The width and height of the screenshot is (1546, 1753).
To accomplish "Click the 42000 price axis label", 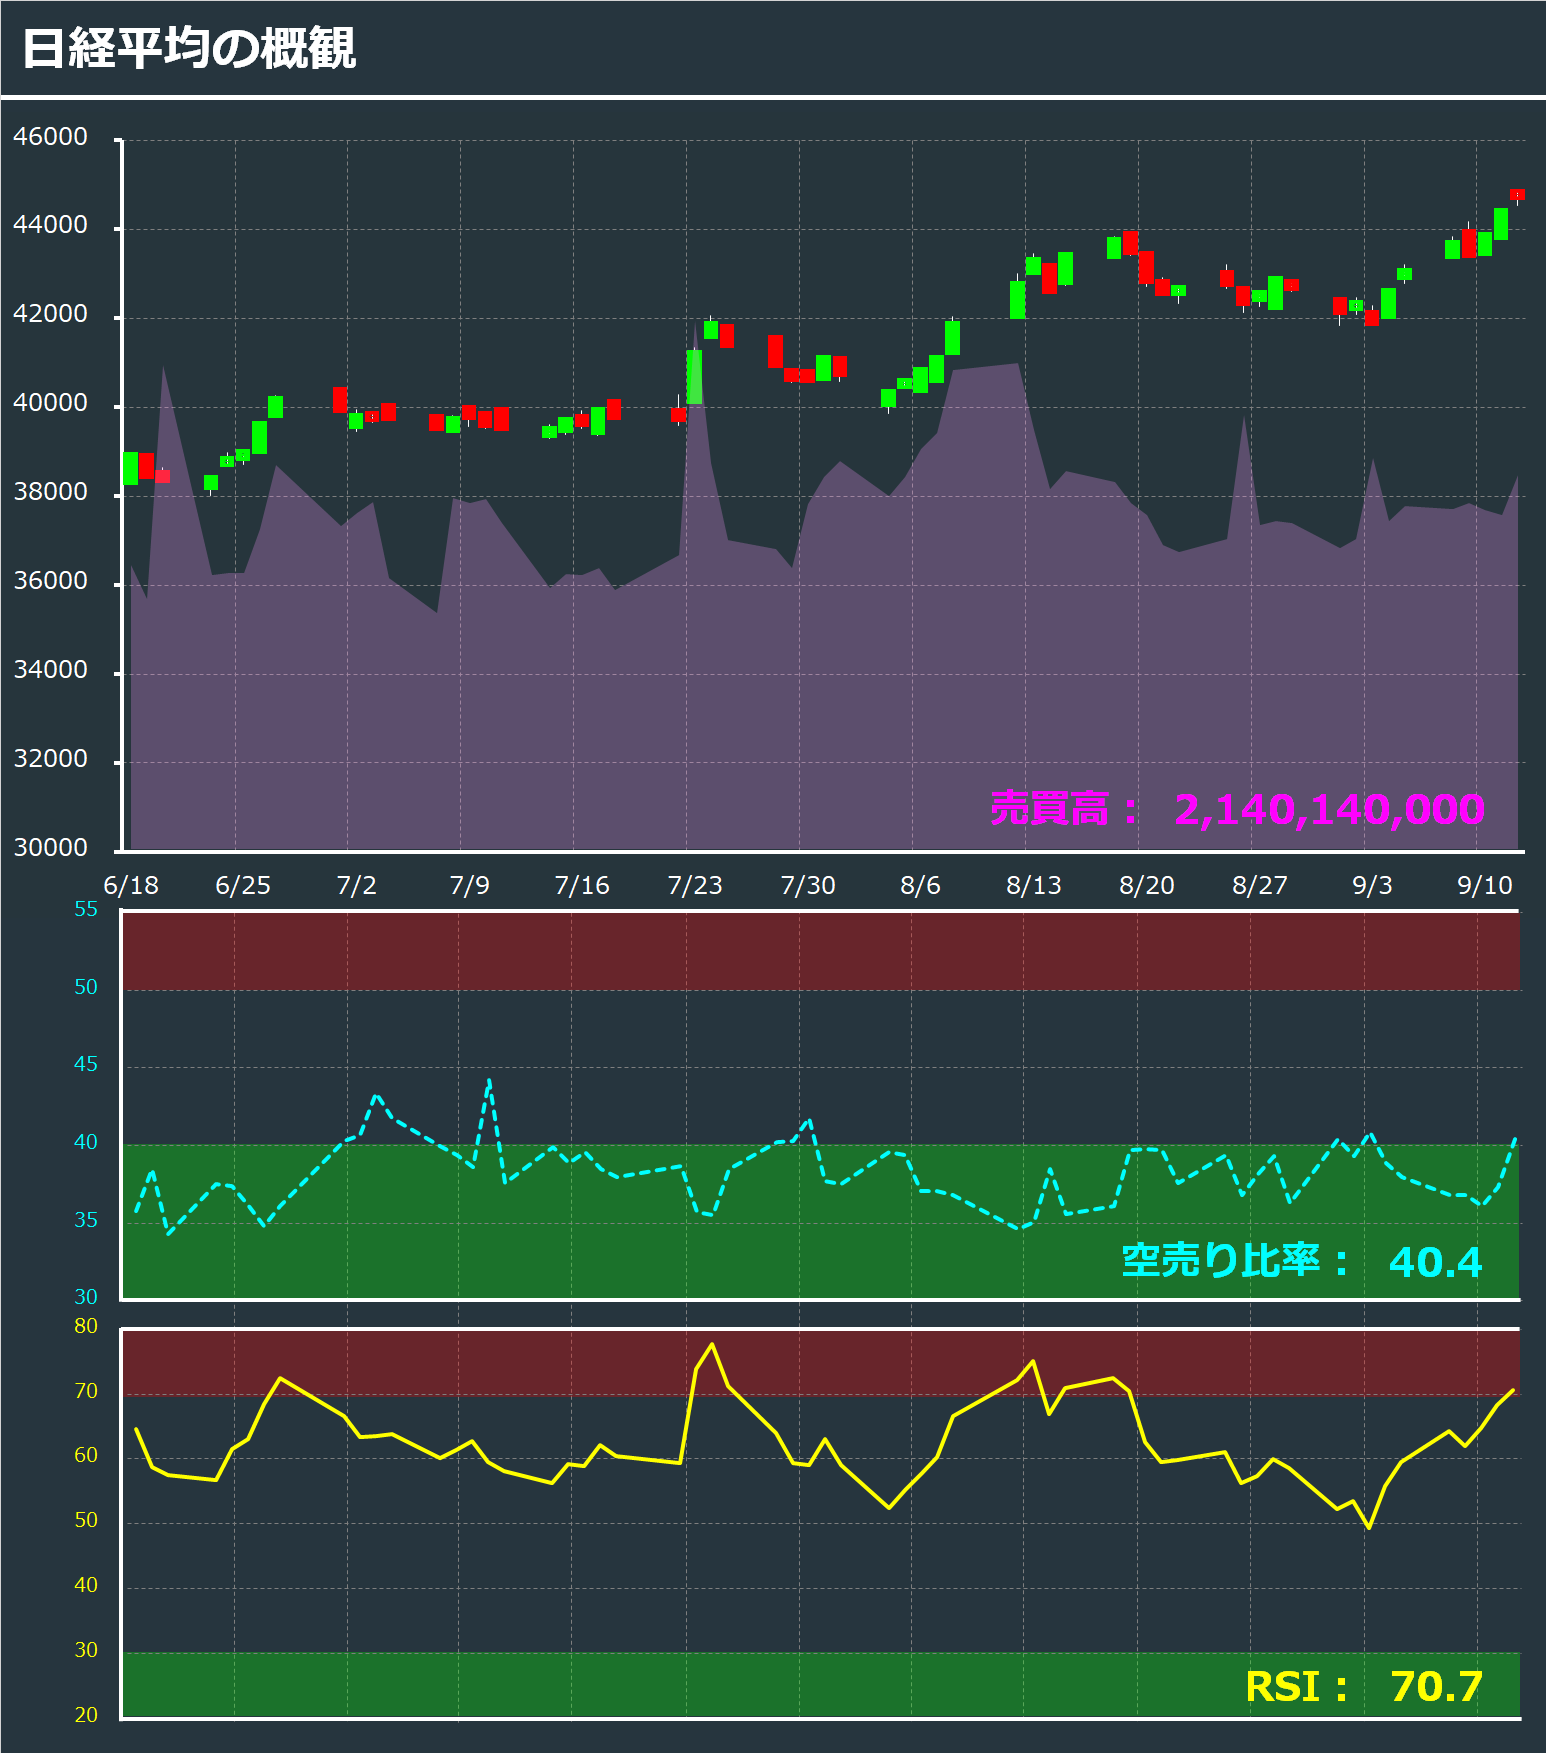I will pyautogui.click(x=50, y=315).
